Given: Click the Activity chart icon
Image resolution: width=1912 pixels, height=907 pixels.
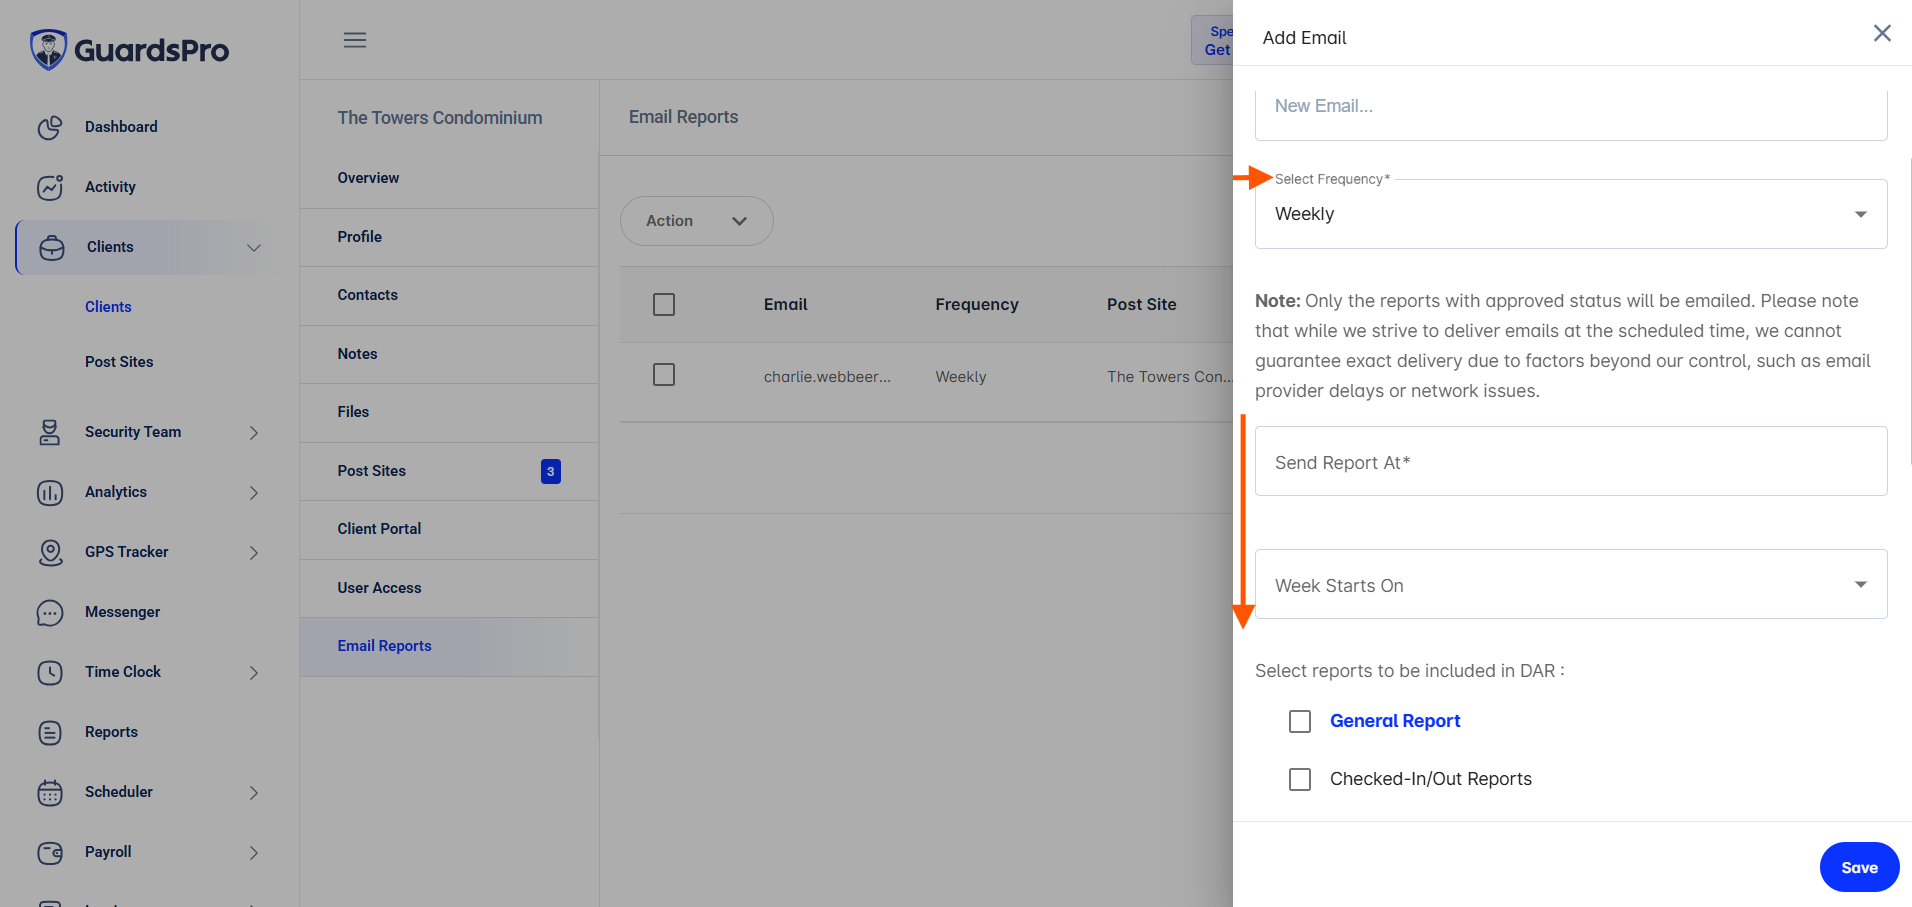Looking at the screenshot, I should [50, 187].
